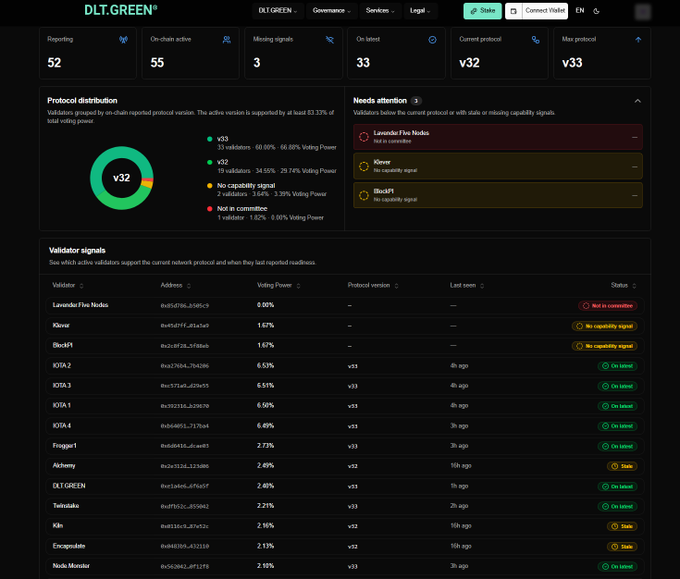Select the DLT.GREEN validator row name
The height and width of the screenshot is (579, 680).
[x=69, y=486]
